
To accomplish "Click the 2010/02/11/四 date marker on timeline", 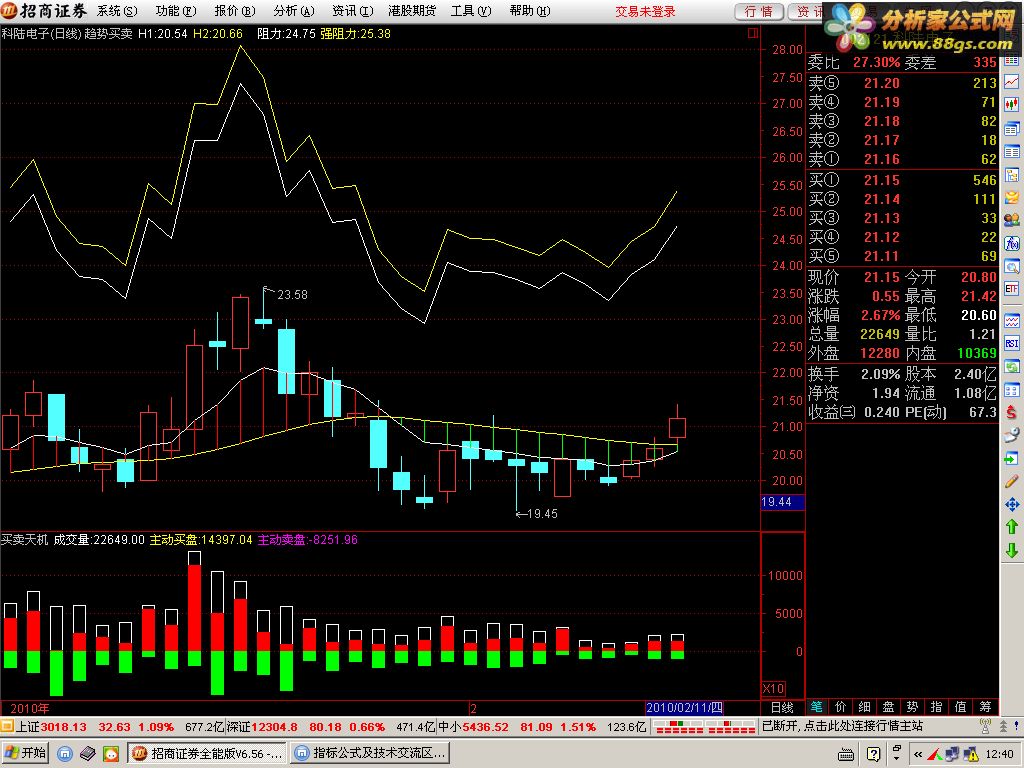I will [684, 707].
